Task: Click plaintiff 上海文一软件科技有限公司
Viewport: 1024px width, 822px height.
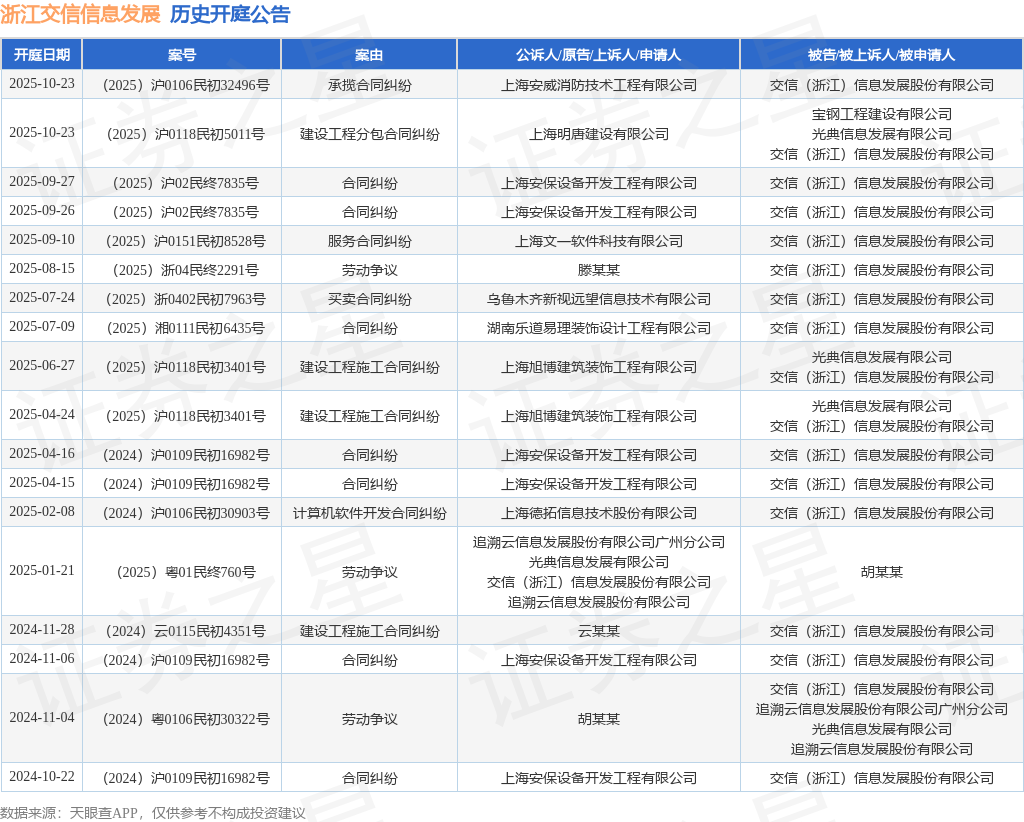Action: pyautogui.click(x=599, y=241)
